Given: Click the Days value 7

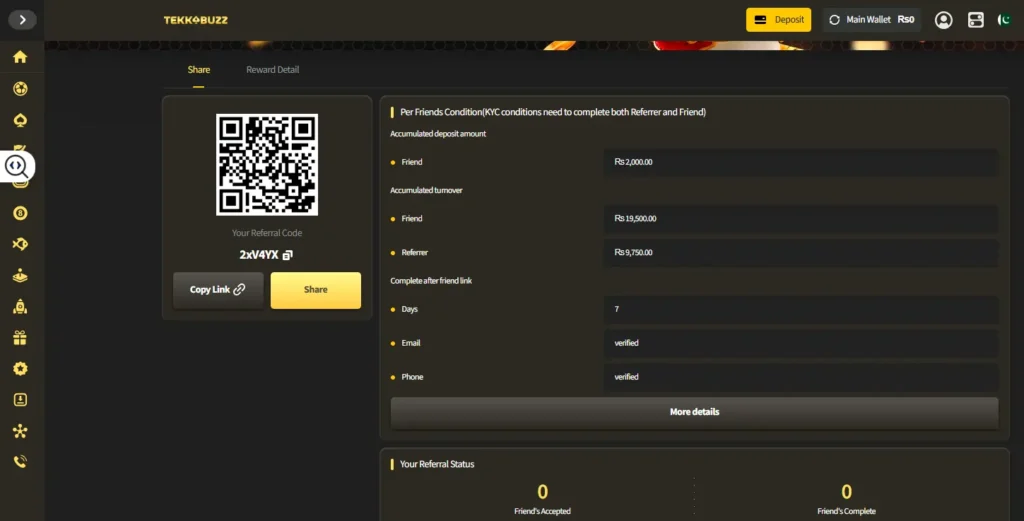Looking at the screenshot, I should (x=616, y=309).
